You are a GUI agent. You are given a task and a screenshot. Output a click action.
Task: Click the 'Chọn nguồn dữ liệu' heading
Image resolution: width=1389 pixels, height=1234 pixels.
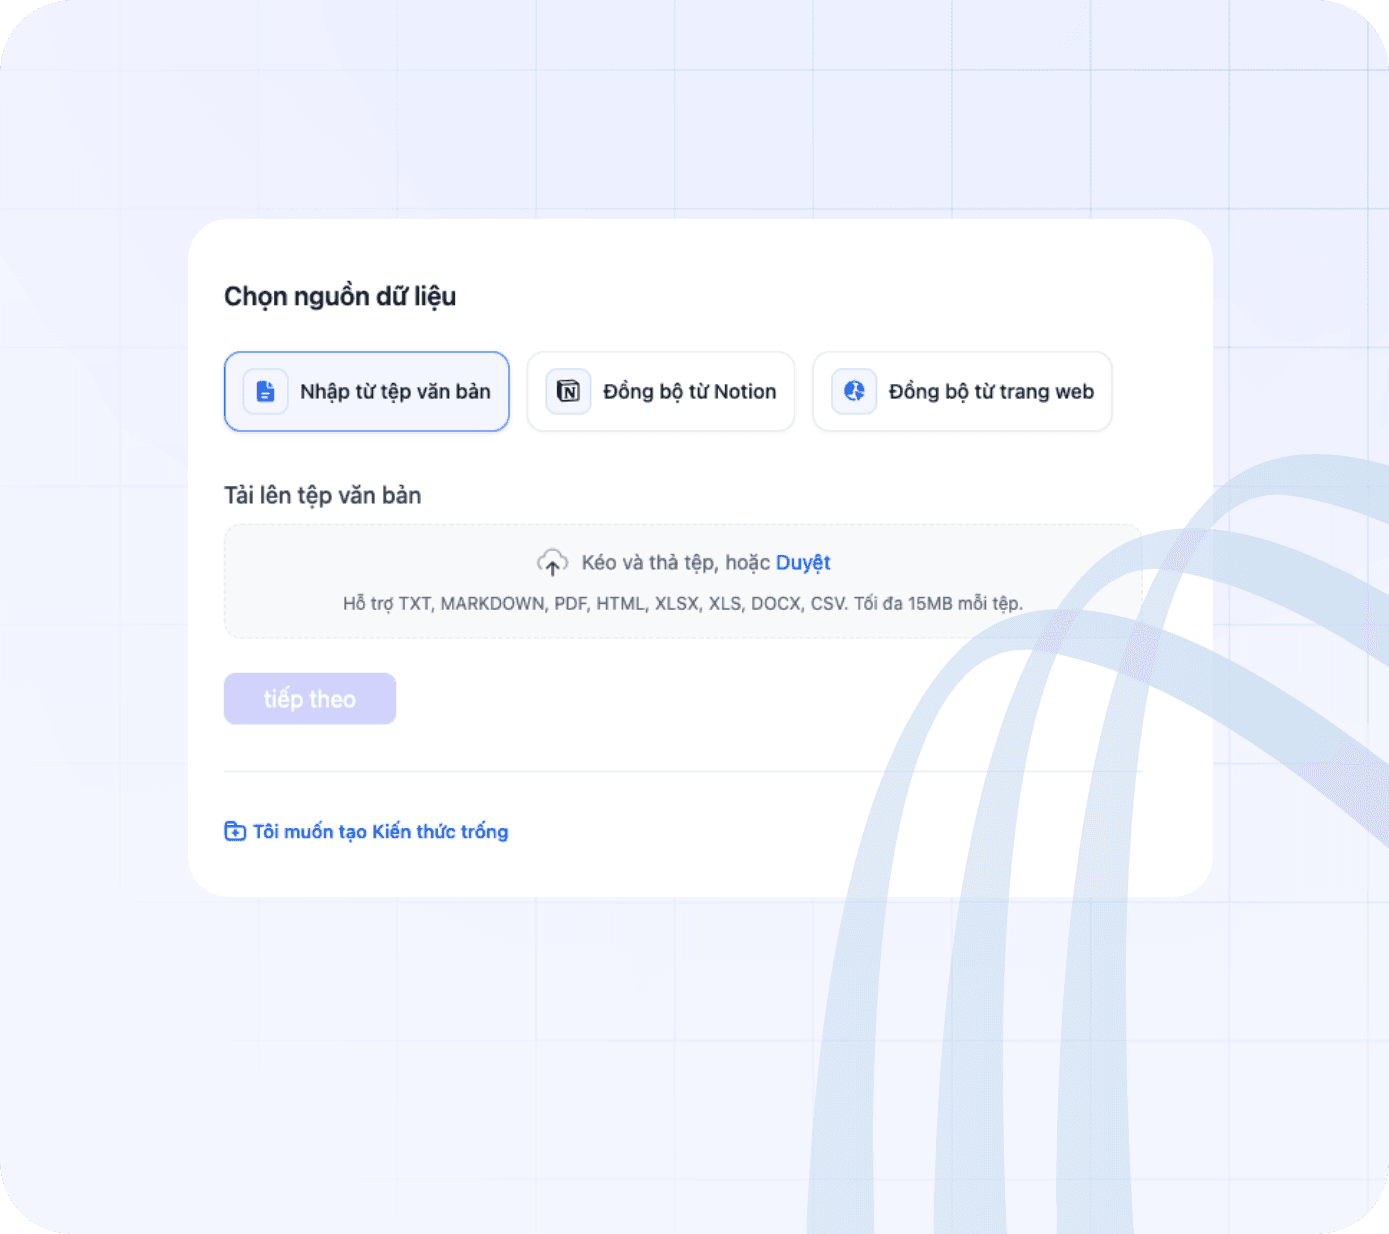[x=340, y=296]
